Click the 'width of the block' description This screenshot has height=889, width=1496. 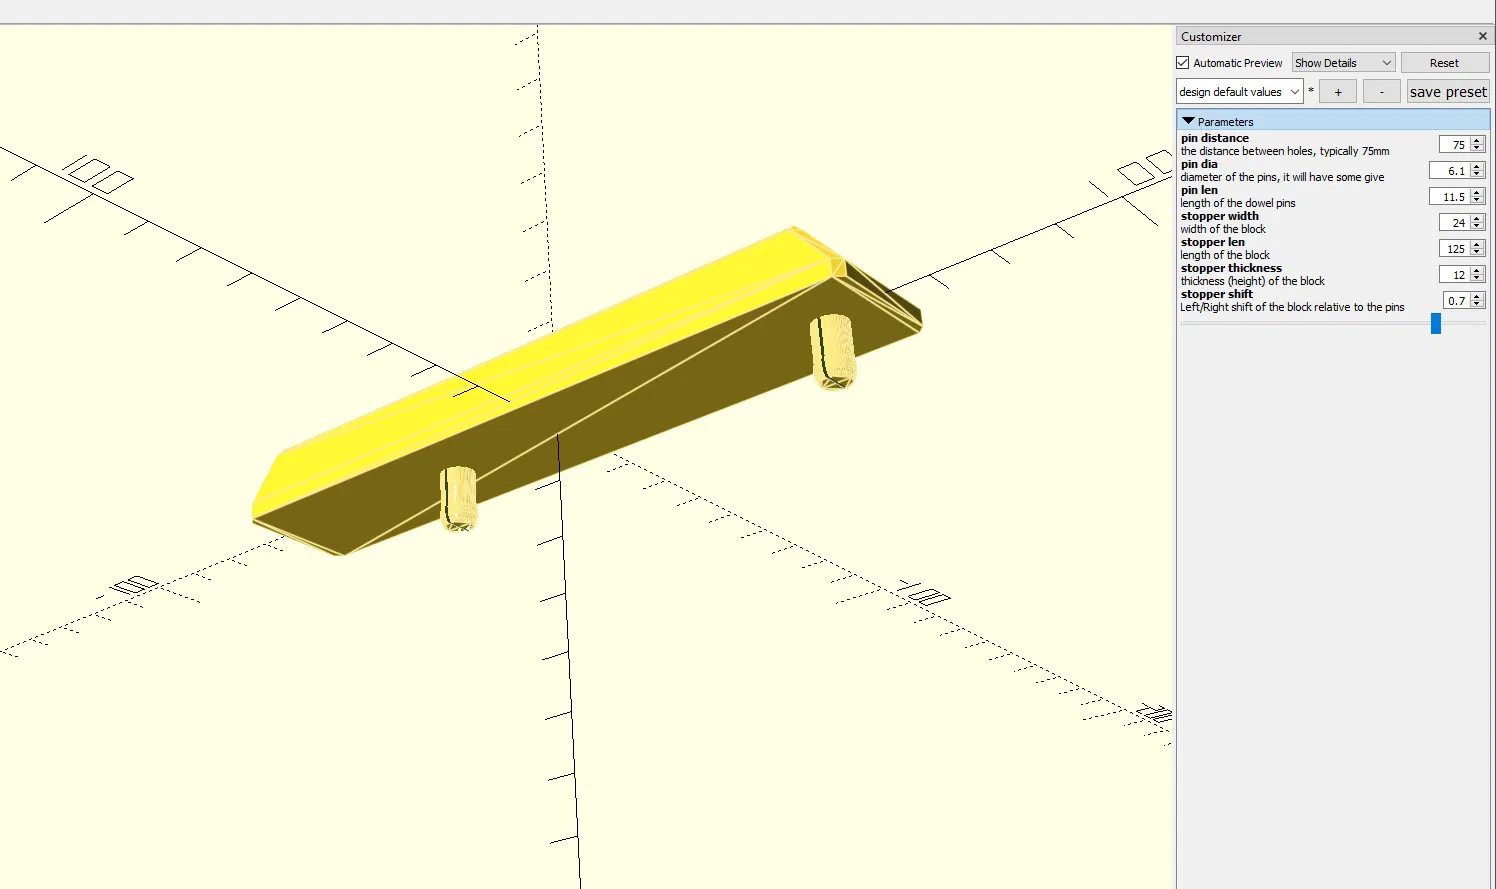click(x=1222, y=229)
